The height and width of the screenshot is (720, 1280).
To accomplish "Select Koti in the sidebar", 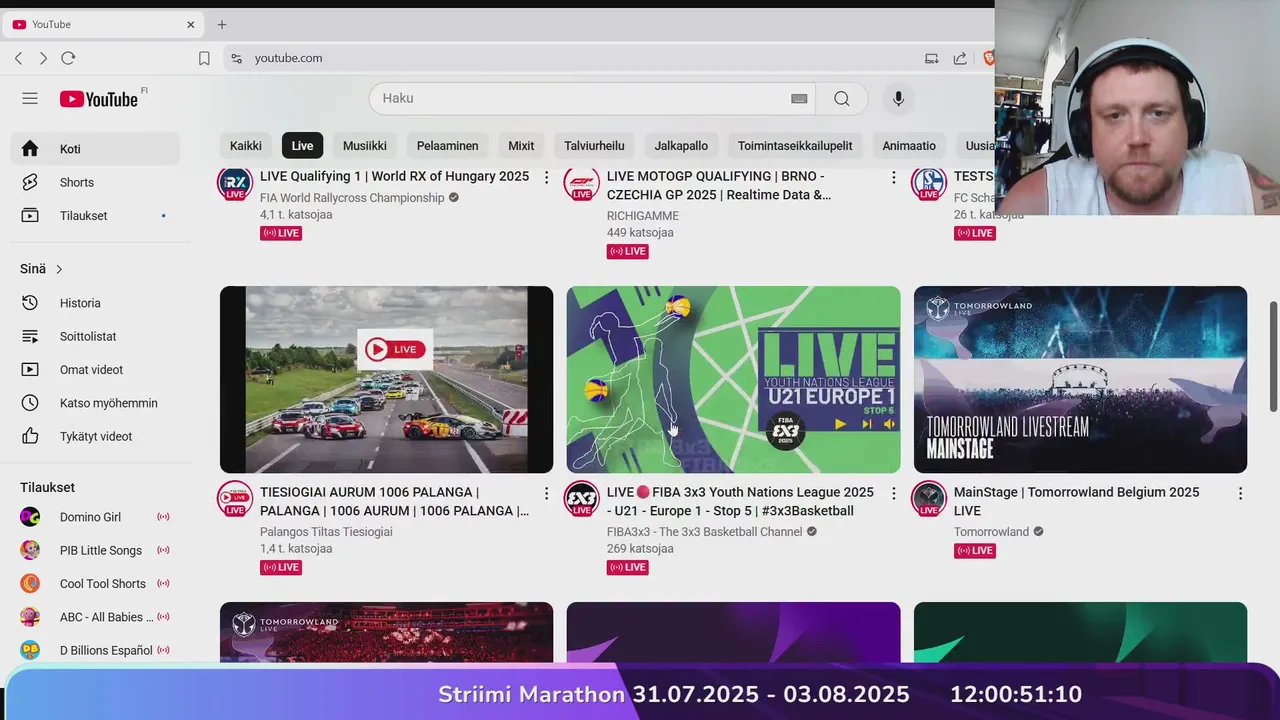I will [x=95, y=149].
